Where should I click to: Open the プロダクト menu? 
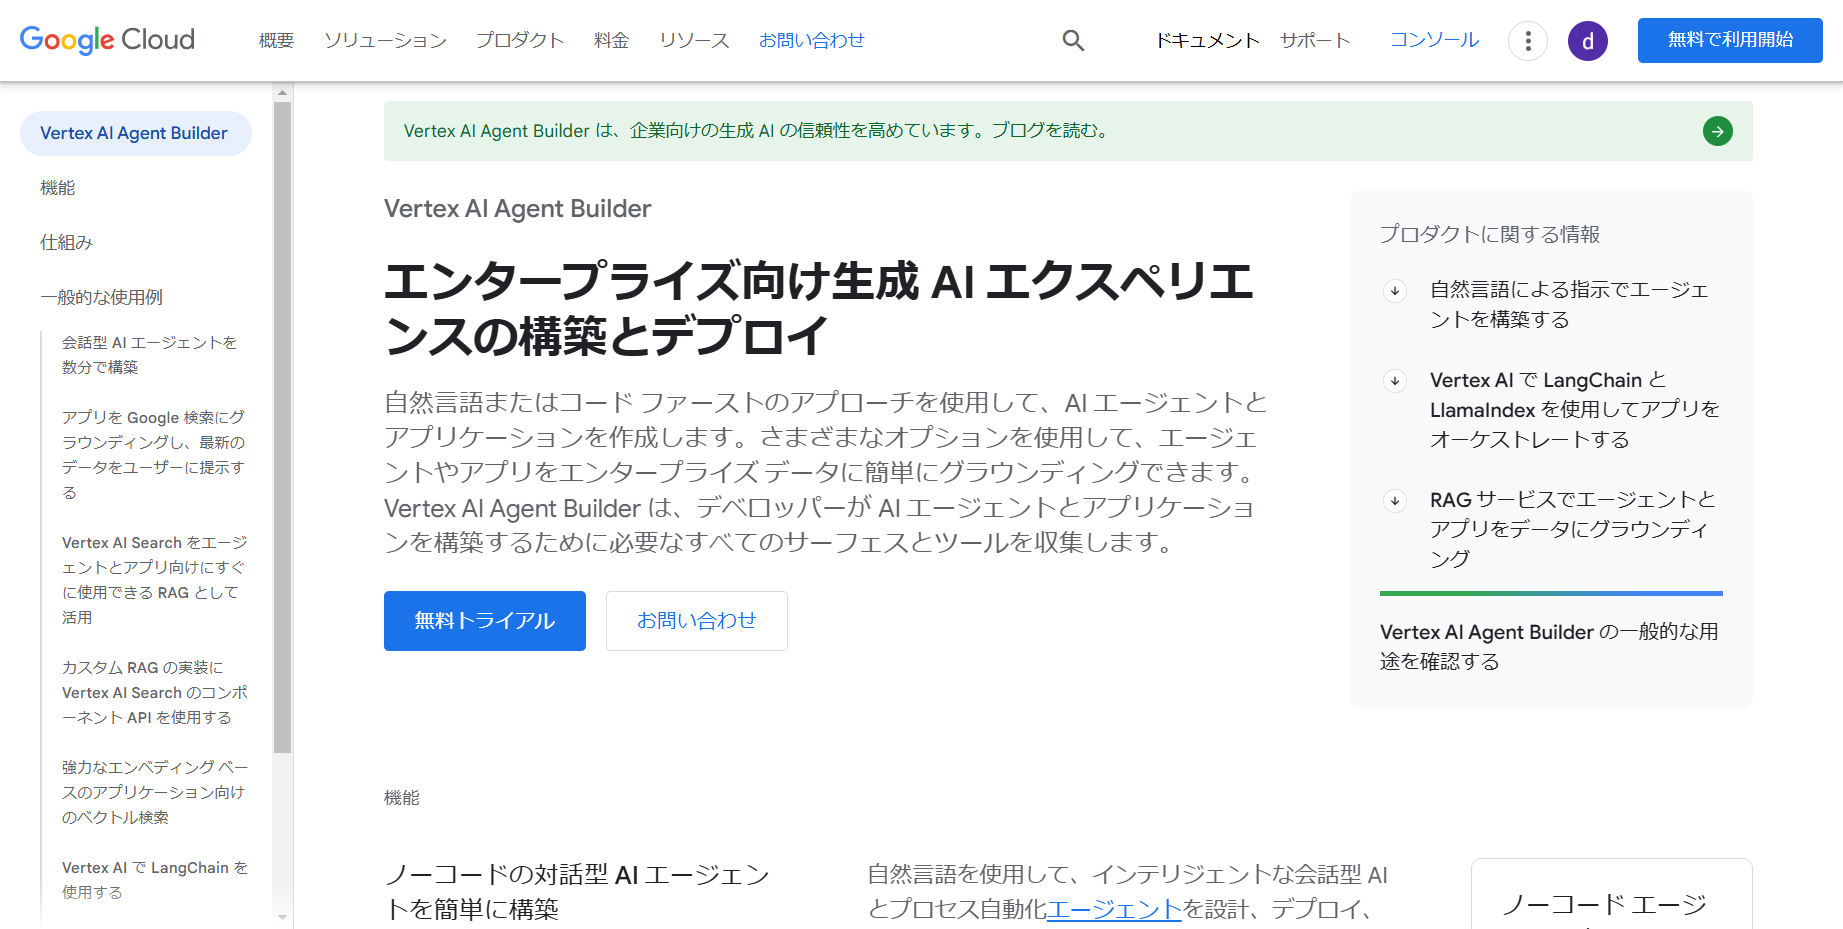520,40
